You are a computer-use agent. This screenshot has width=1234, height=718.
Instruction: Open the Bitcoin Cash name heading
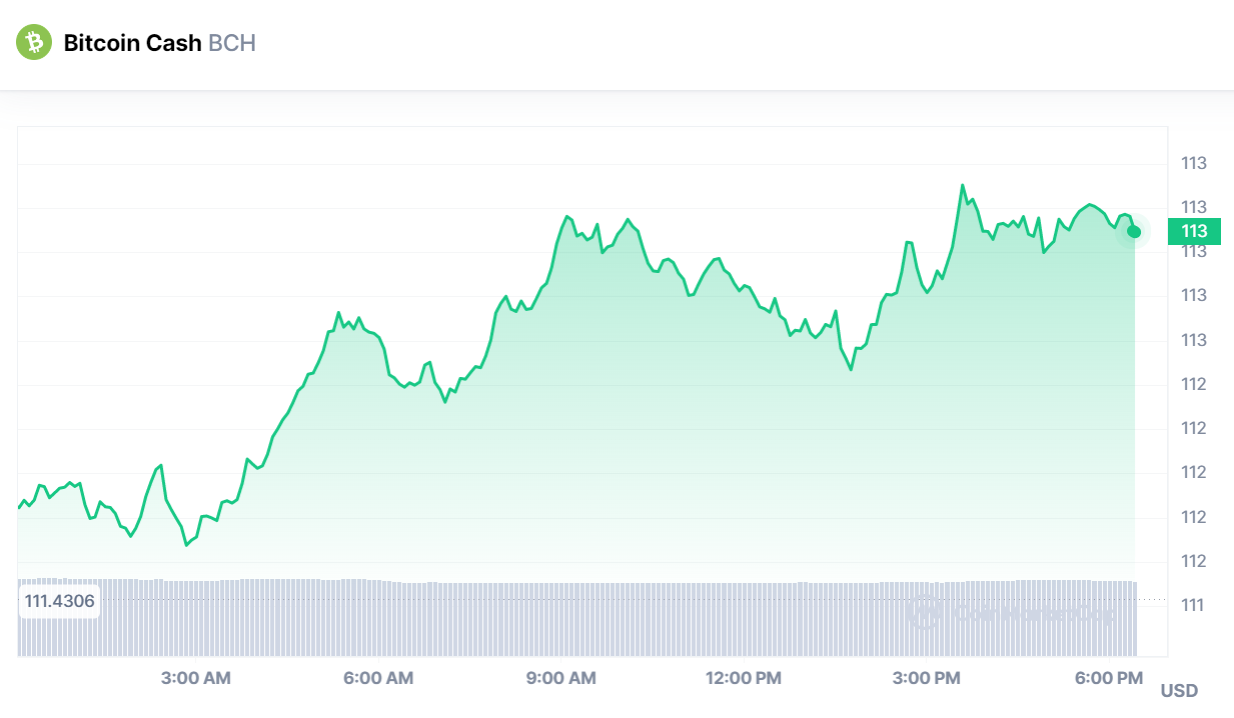click(133, 43)
